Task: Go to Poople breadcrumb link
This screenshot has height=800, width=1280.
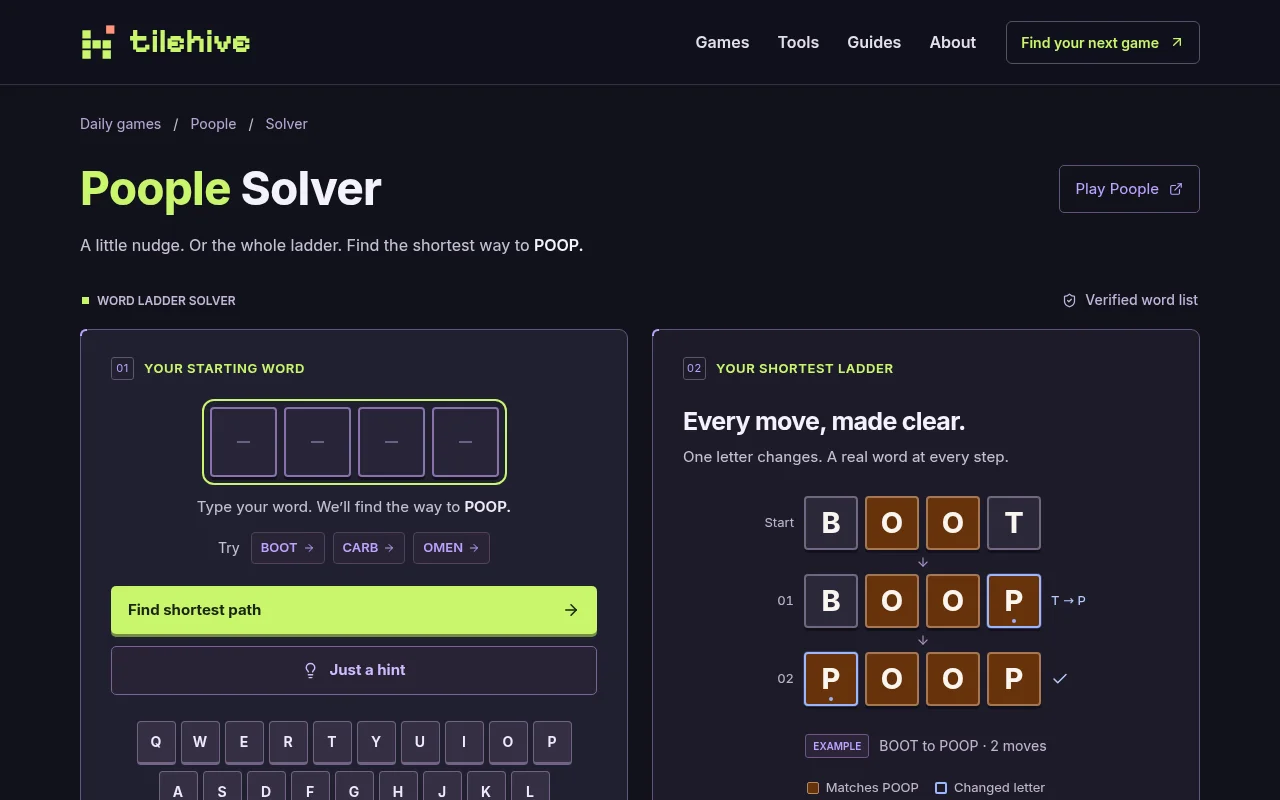Action: click(213, 124)
